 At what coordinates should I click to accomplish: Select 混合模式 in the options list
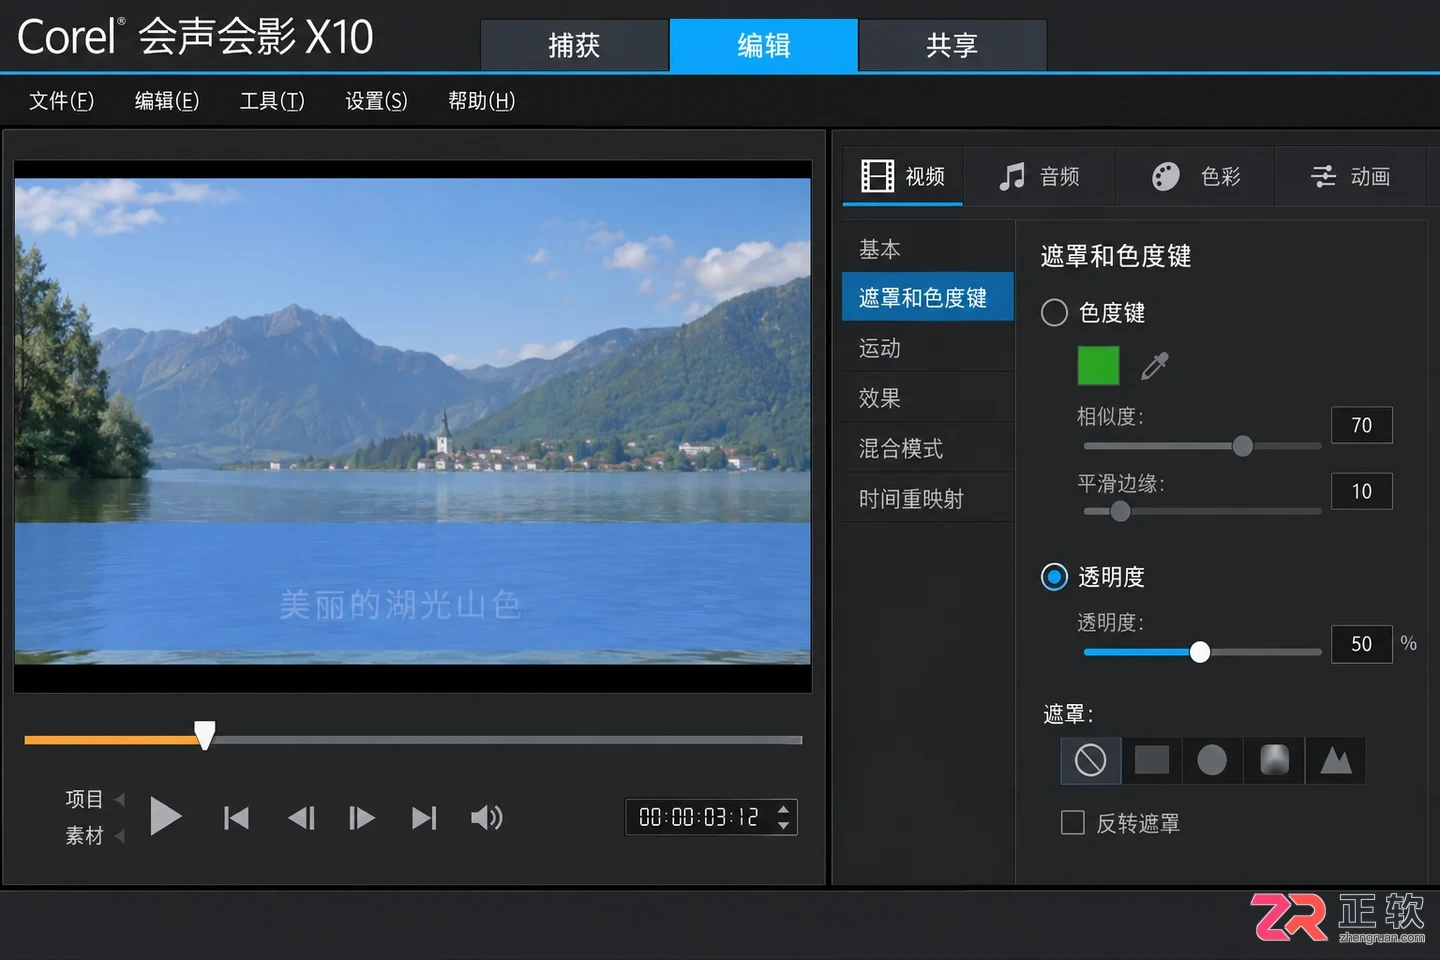pos(927,448)
